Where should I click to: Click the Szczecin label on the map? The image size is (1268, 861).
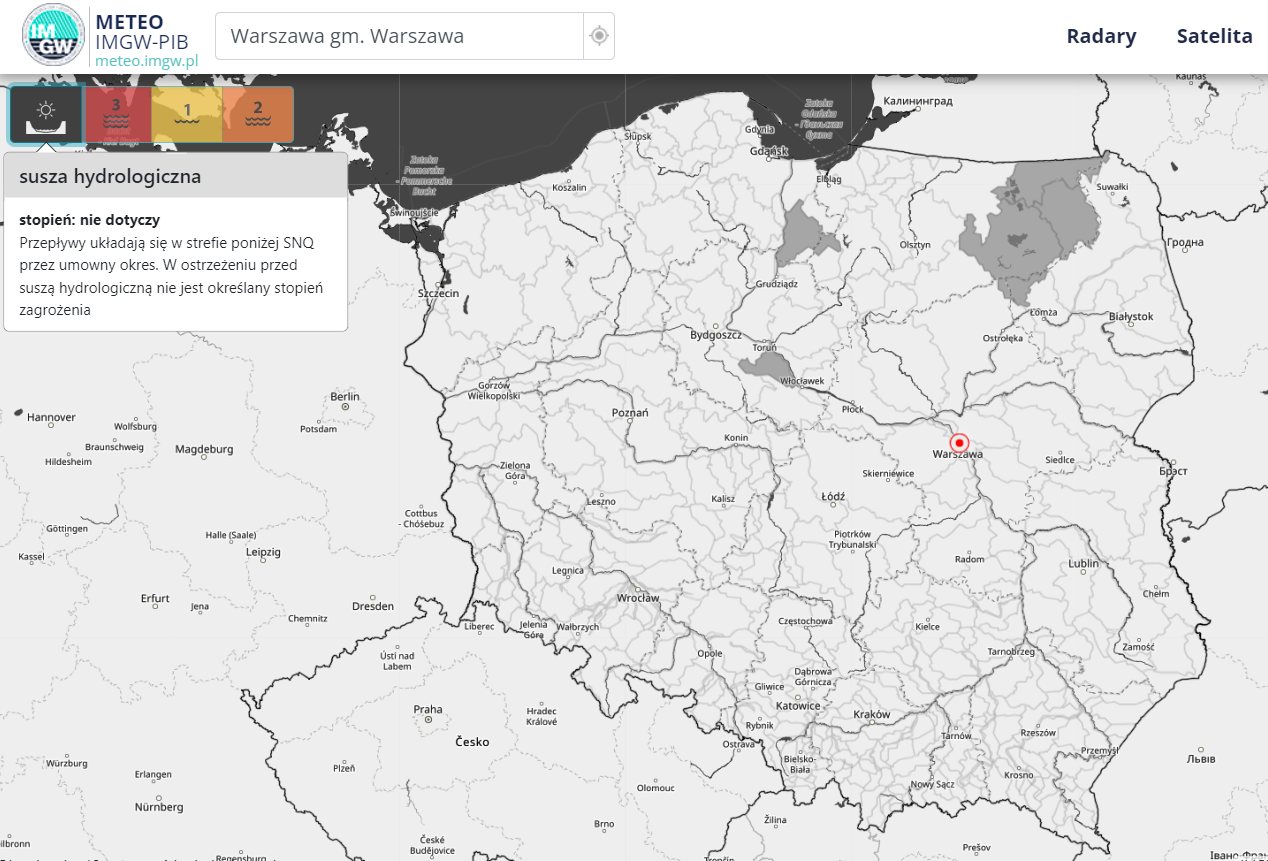(x=439, y=293)
